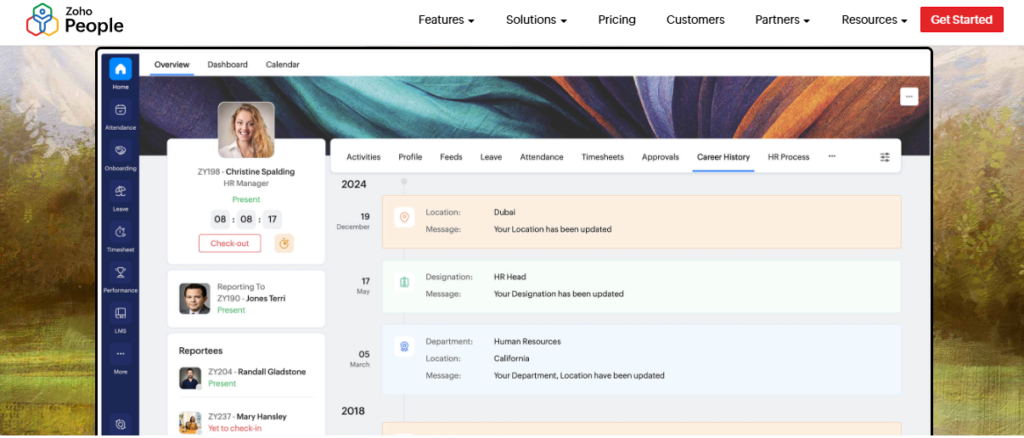The width and height of the screenshot is (1024, 438).
Task: Select the Profile tab
Action: [x=410, y=157]
